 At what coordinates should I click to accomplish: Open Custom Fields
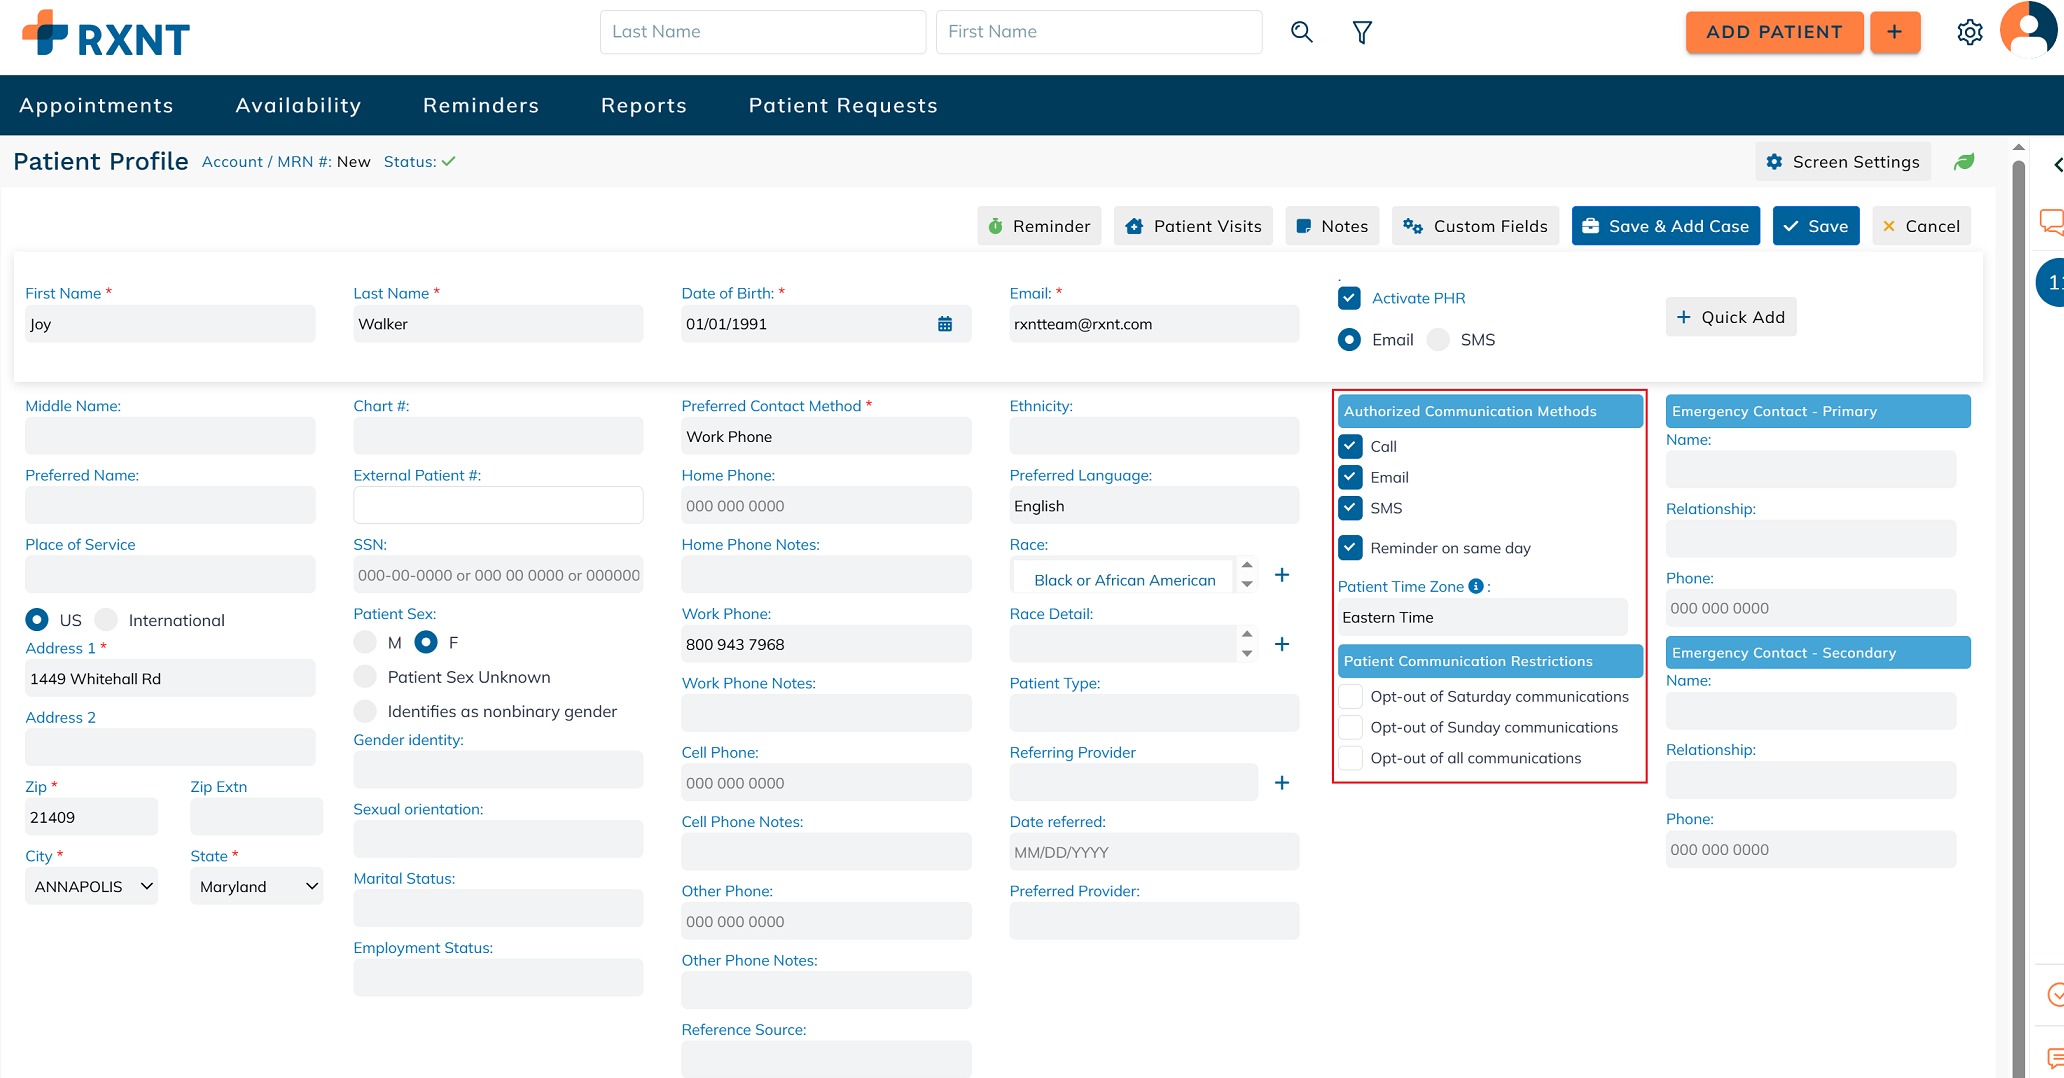coord(1475,226)
